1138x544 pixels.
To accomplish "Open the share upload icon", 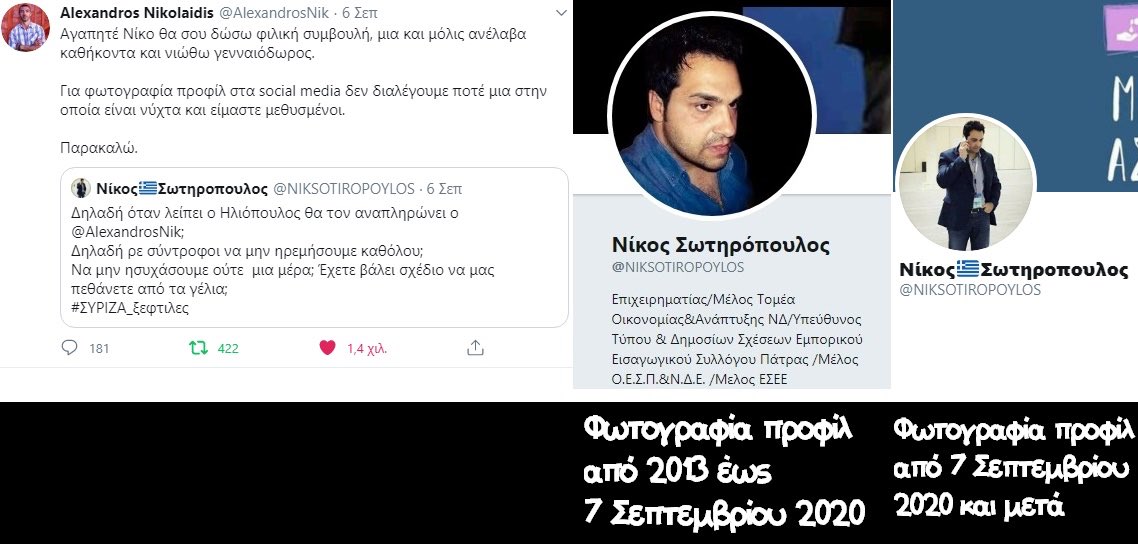I will (475, 348).
